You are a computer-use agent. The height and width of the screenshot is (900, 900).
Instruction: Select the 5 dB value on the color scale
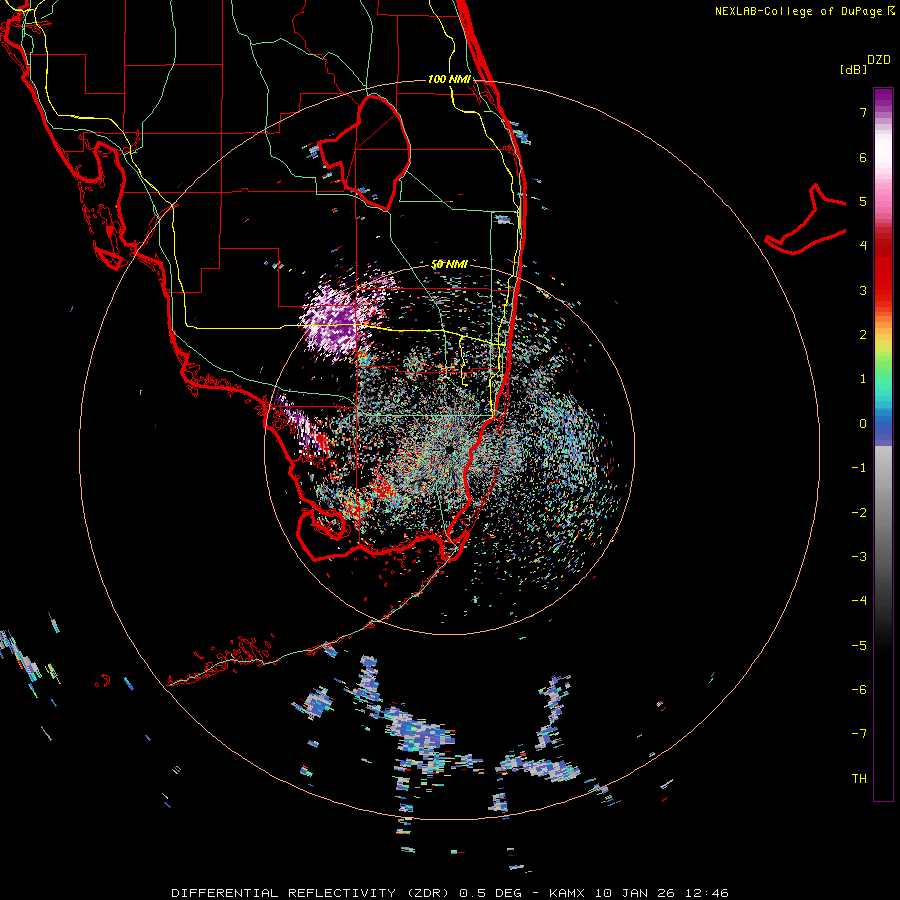(863, 201)
